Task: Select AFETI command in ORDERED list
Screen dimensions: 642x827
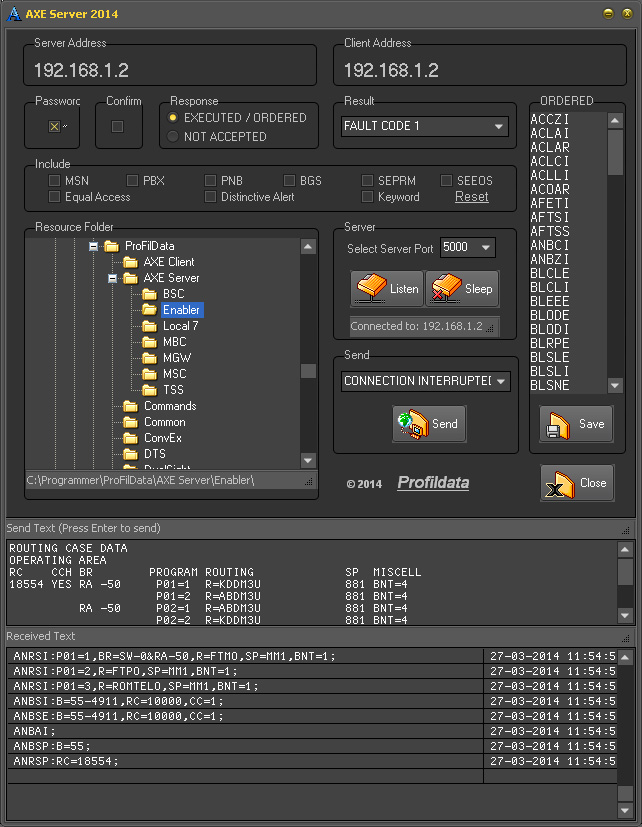Action: point(549,203)
